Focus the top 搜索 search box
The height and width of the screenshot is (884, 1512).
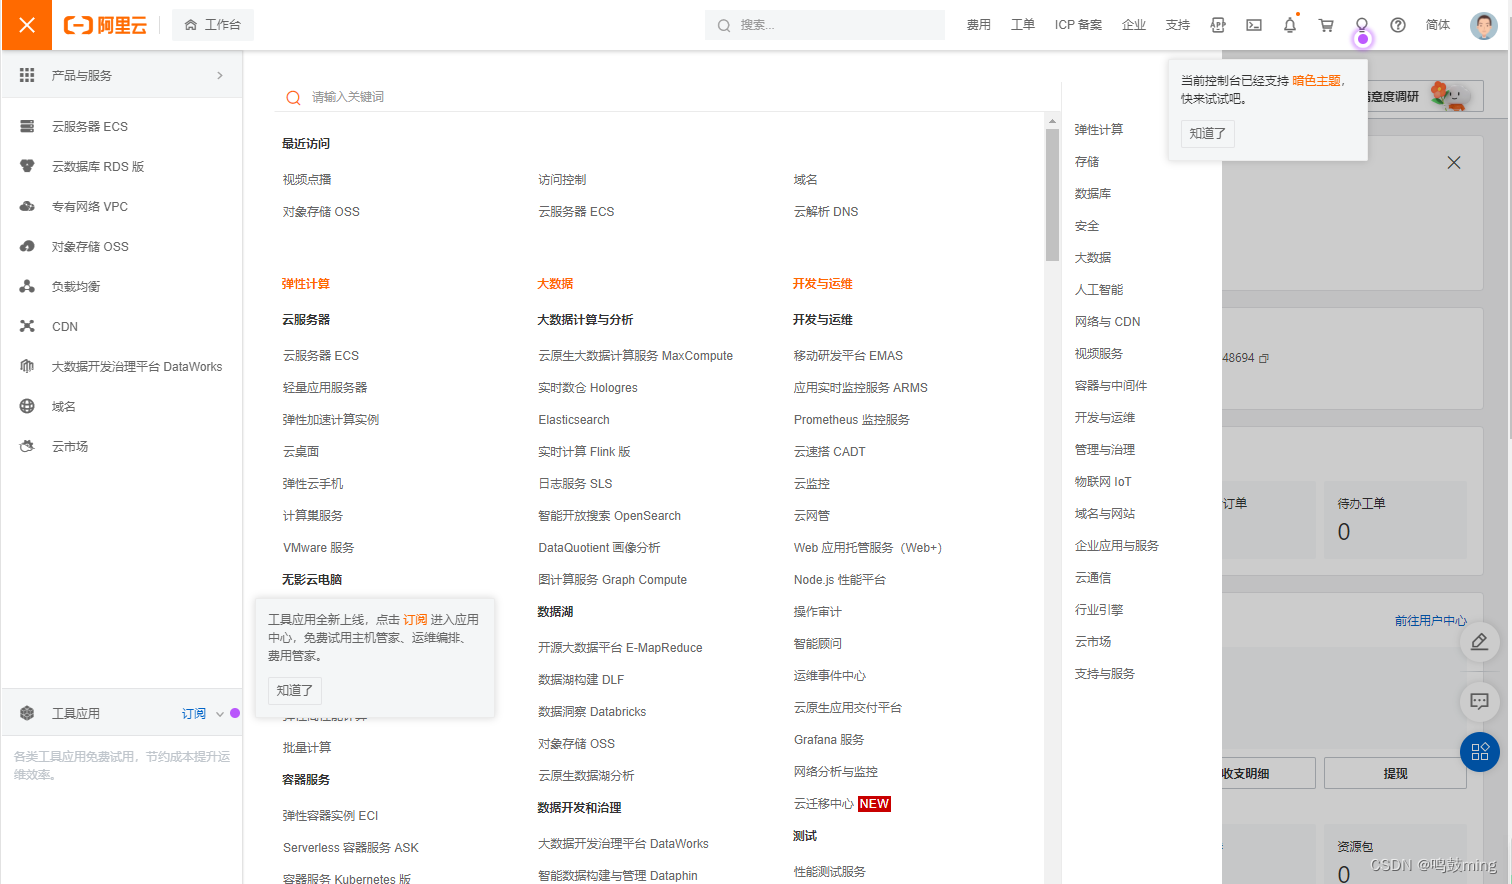(825, 25)
